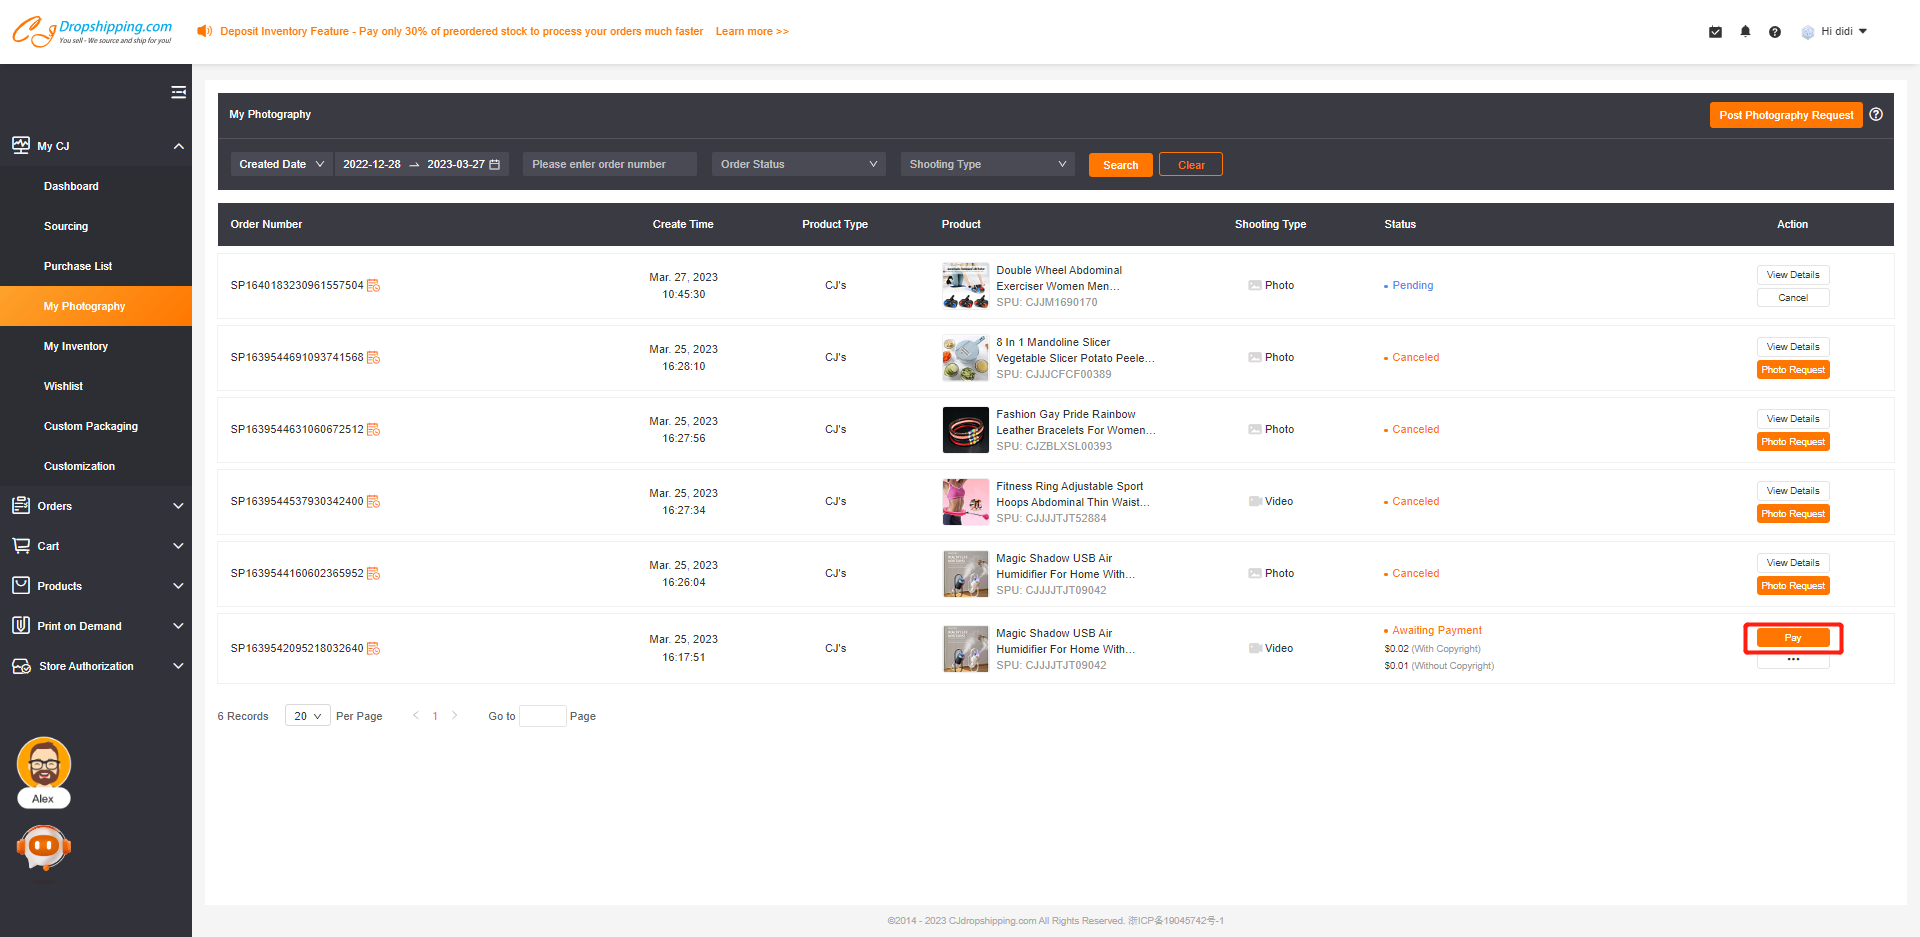Image resolution: width=1920 pixels, height=937 pixels.
Task: Change the 20 per page selector
Action: pos(307,716)
